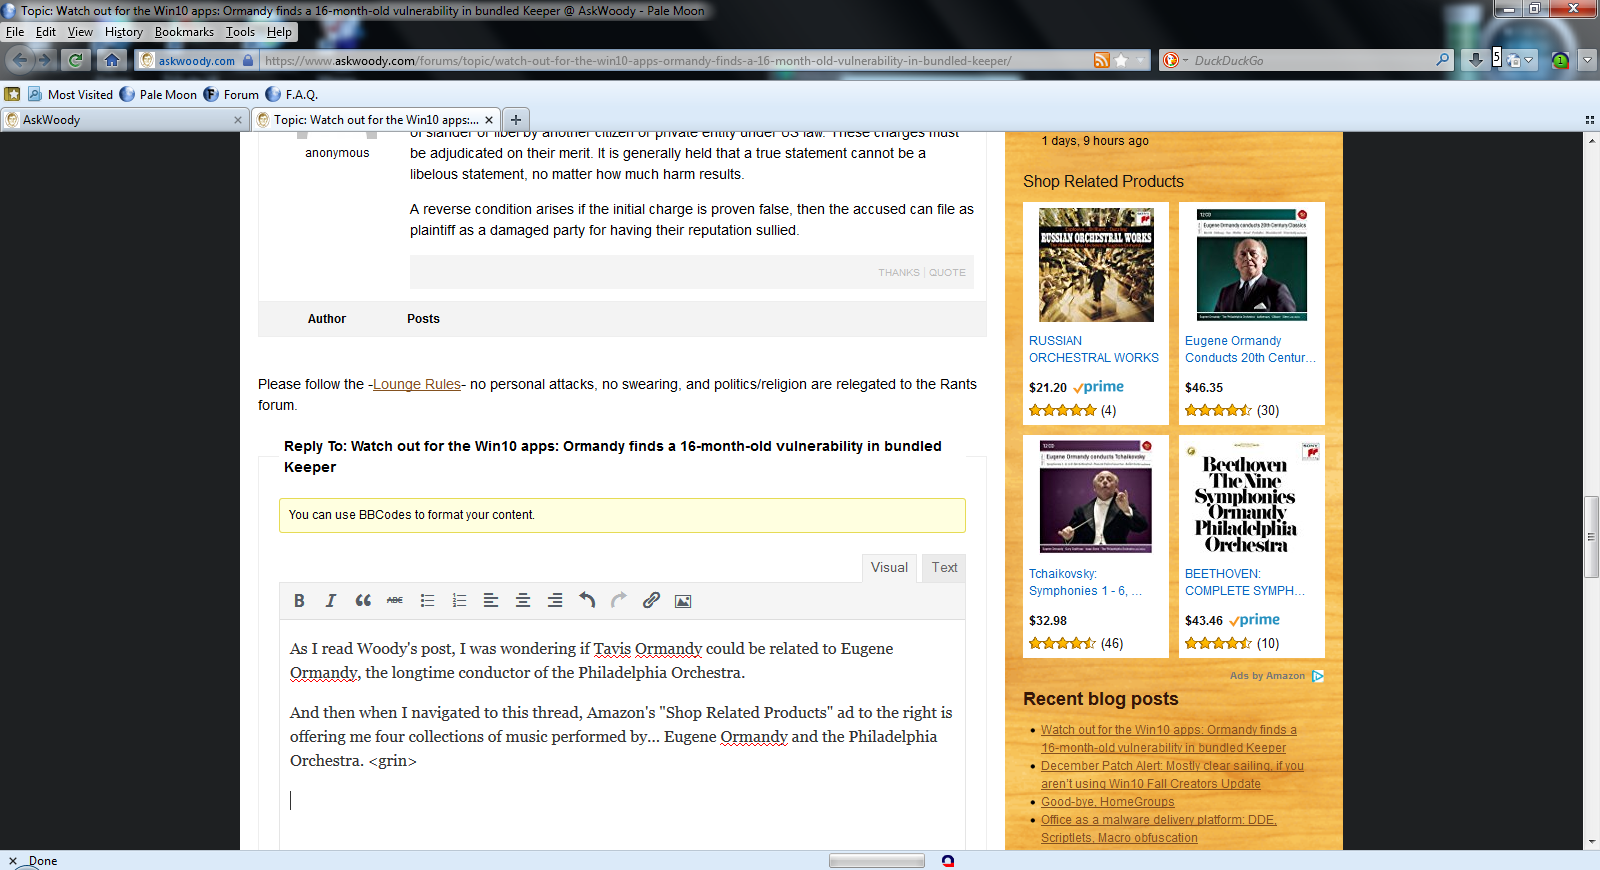Align text right in editor

pyautogui.click(x=555, y=600)
